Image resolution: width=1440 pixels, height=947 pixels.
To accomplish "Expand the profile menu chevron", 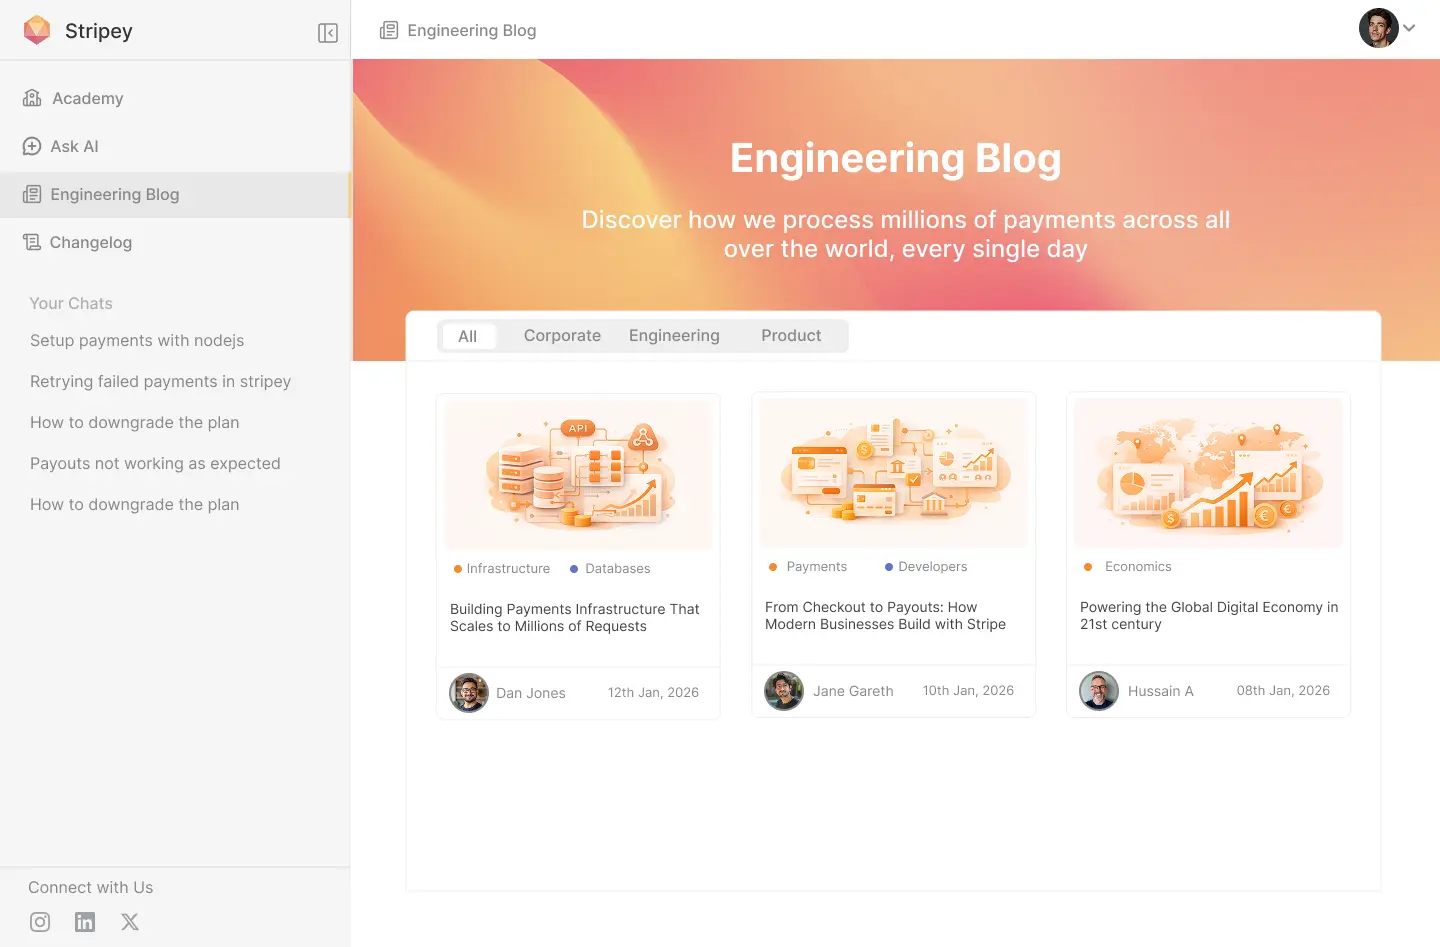I will pyautogui.click(x=1409, y=28).
